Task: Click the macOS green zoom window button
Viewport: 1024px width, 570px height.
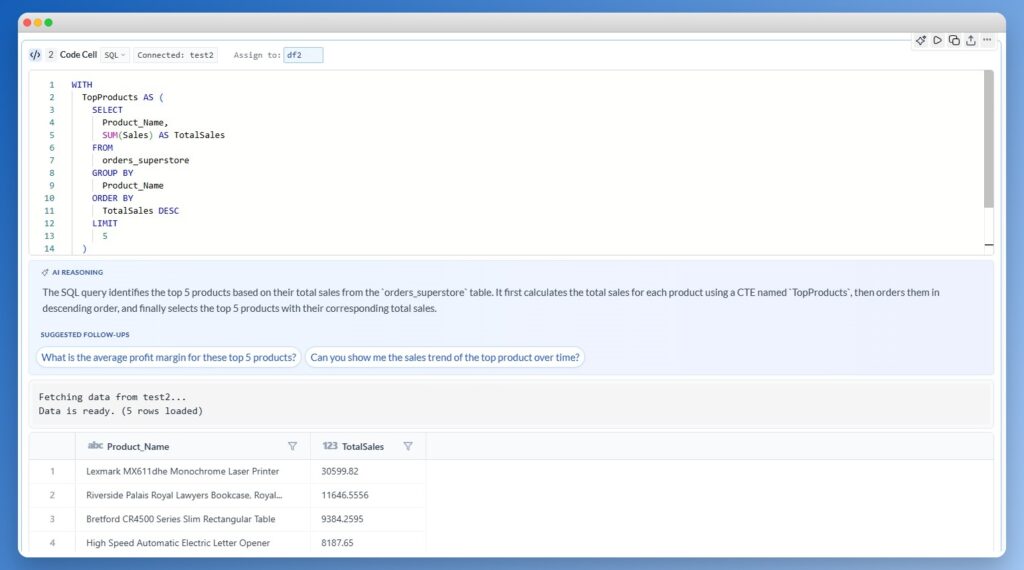Action: point(48,22)
